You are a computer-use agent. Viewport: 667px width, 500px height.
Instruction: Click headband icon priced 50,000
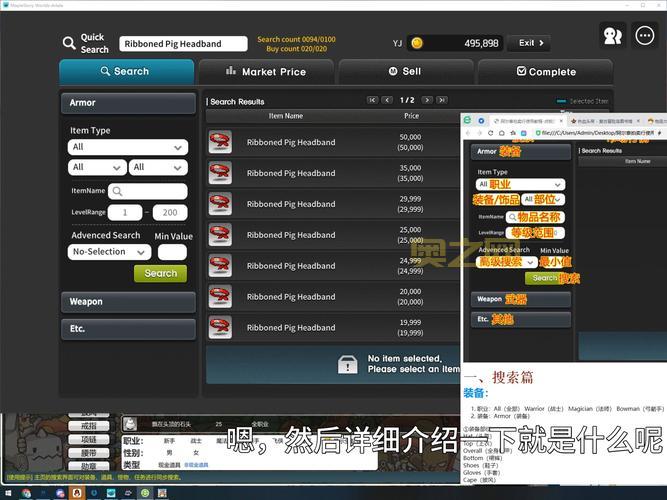(x=220, y=142)
